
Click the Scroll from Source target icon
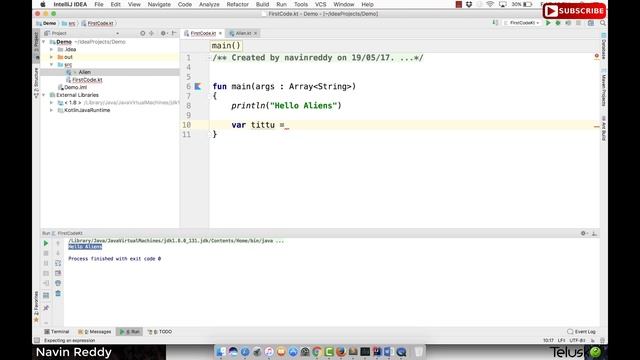point(142,33)
